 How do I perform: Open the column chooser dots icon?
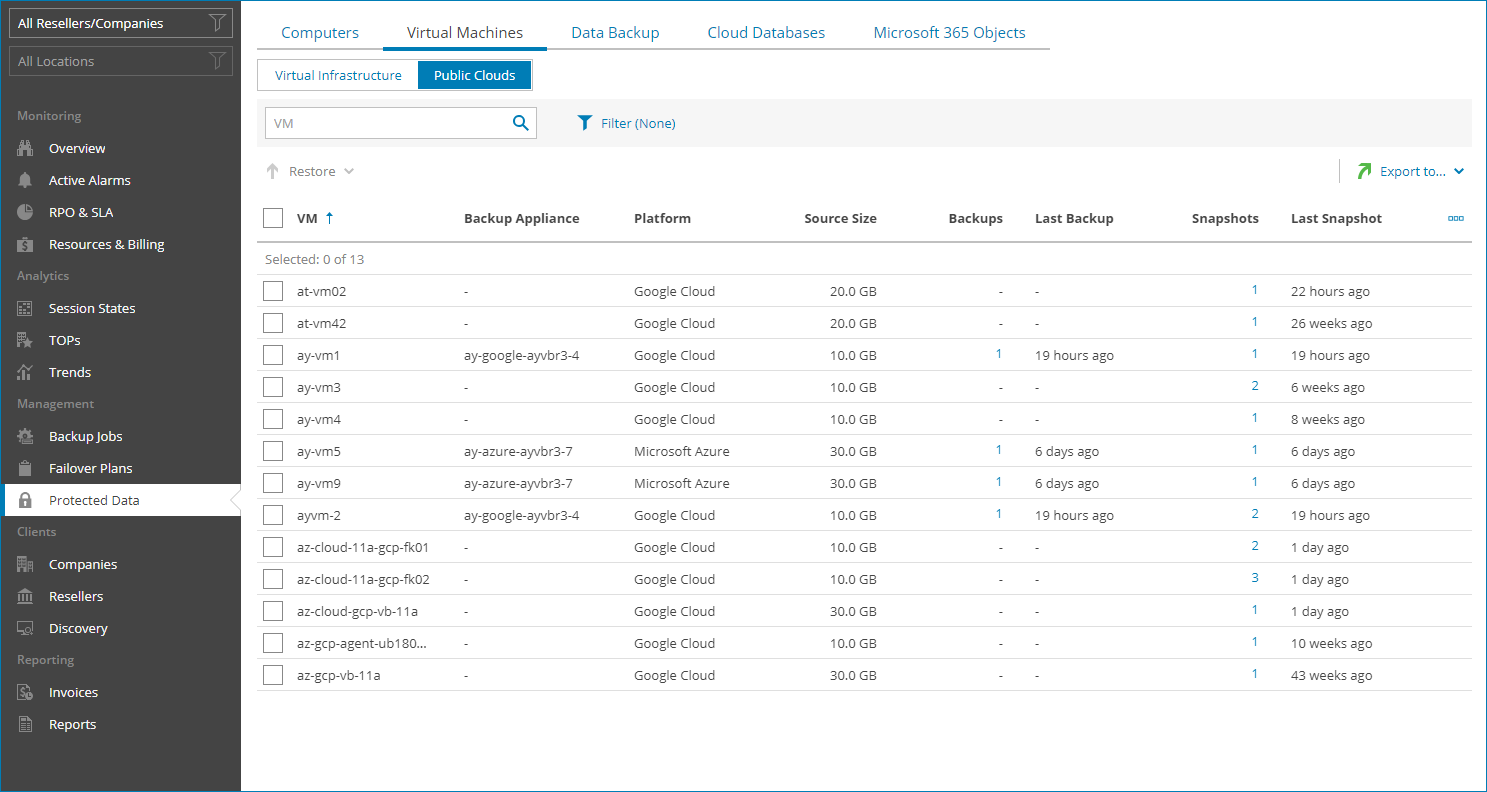(1456, 218)
